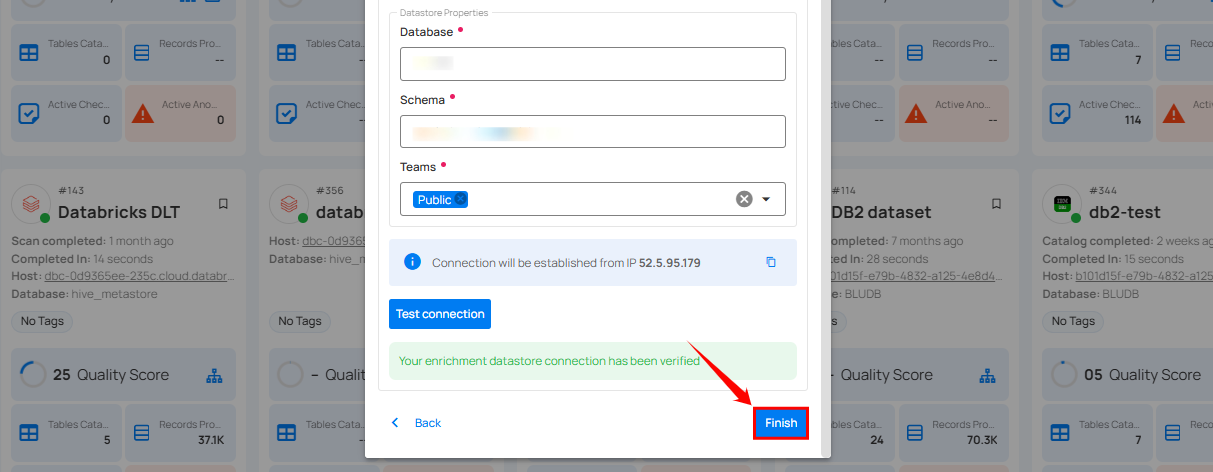Click the Test connection button
The image size is (1213, 472).
click(x=440, y=314)
